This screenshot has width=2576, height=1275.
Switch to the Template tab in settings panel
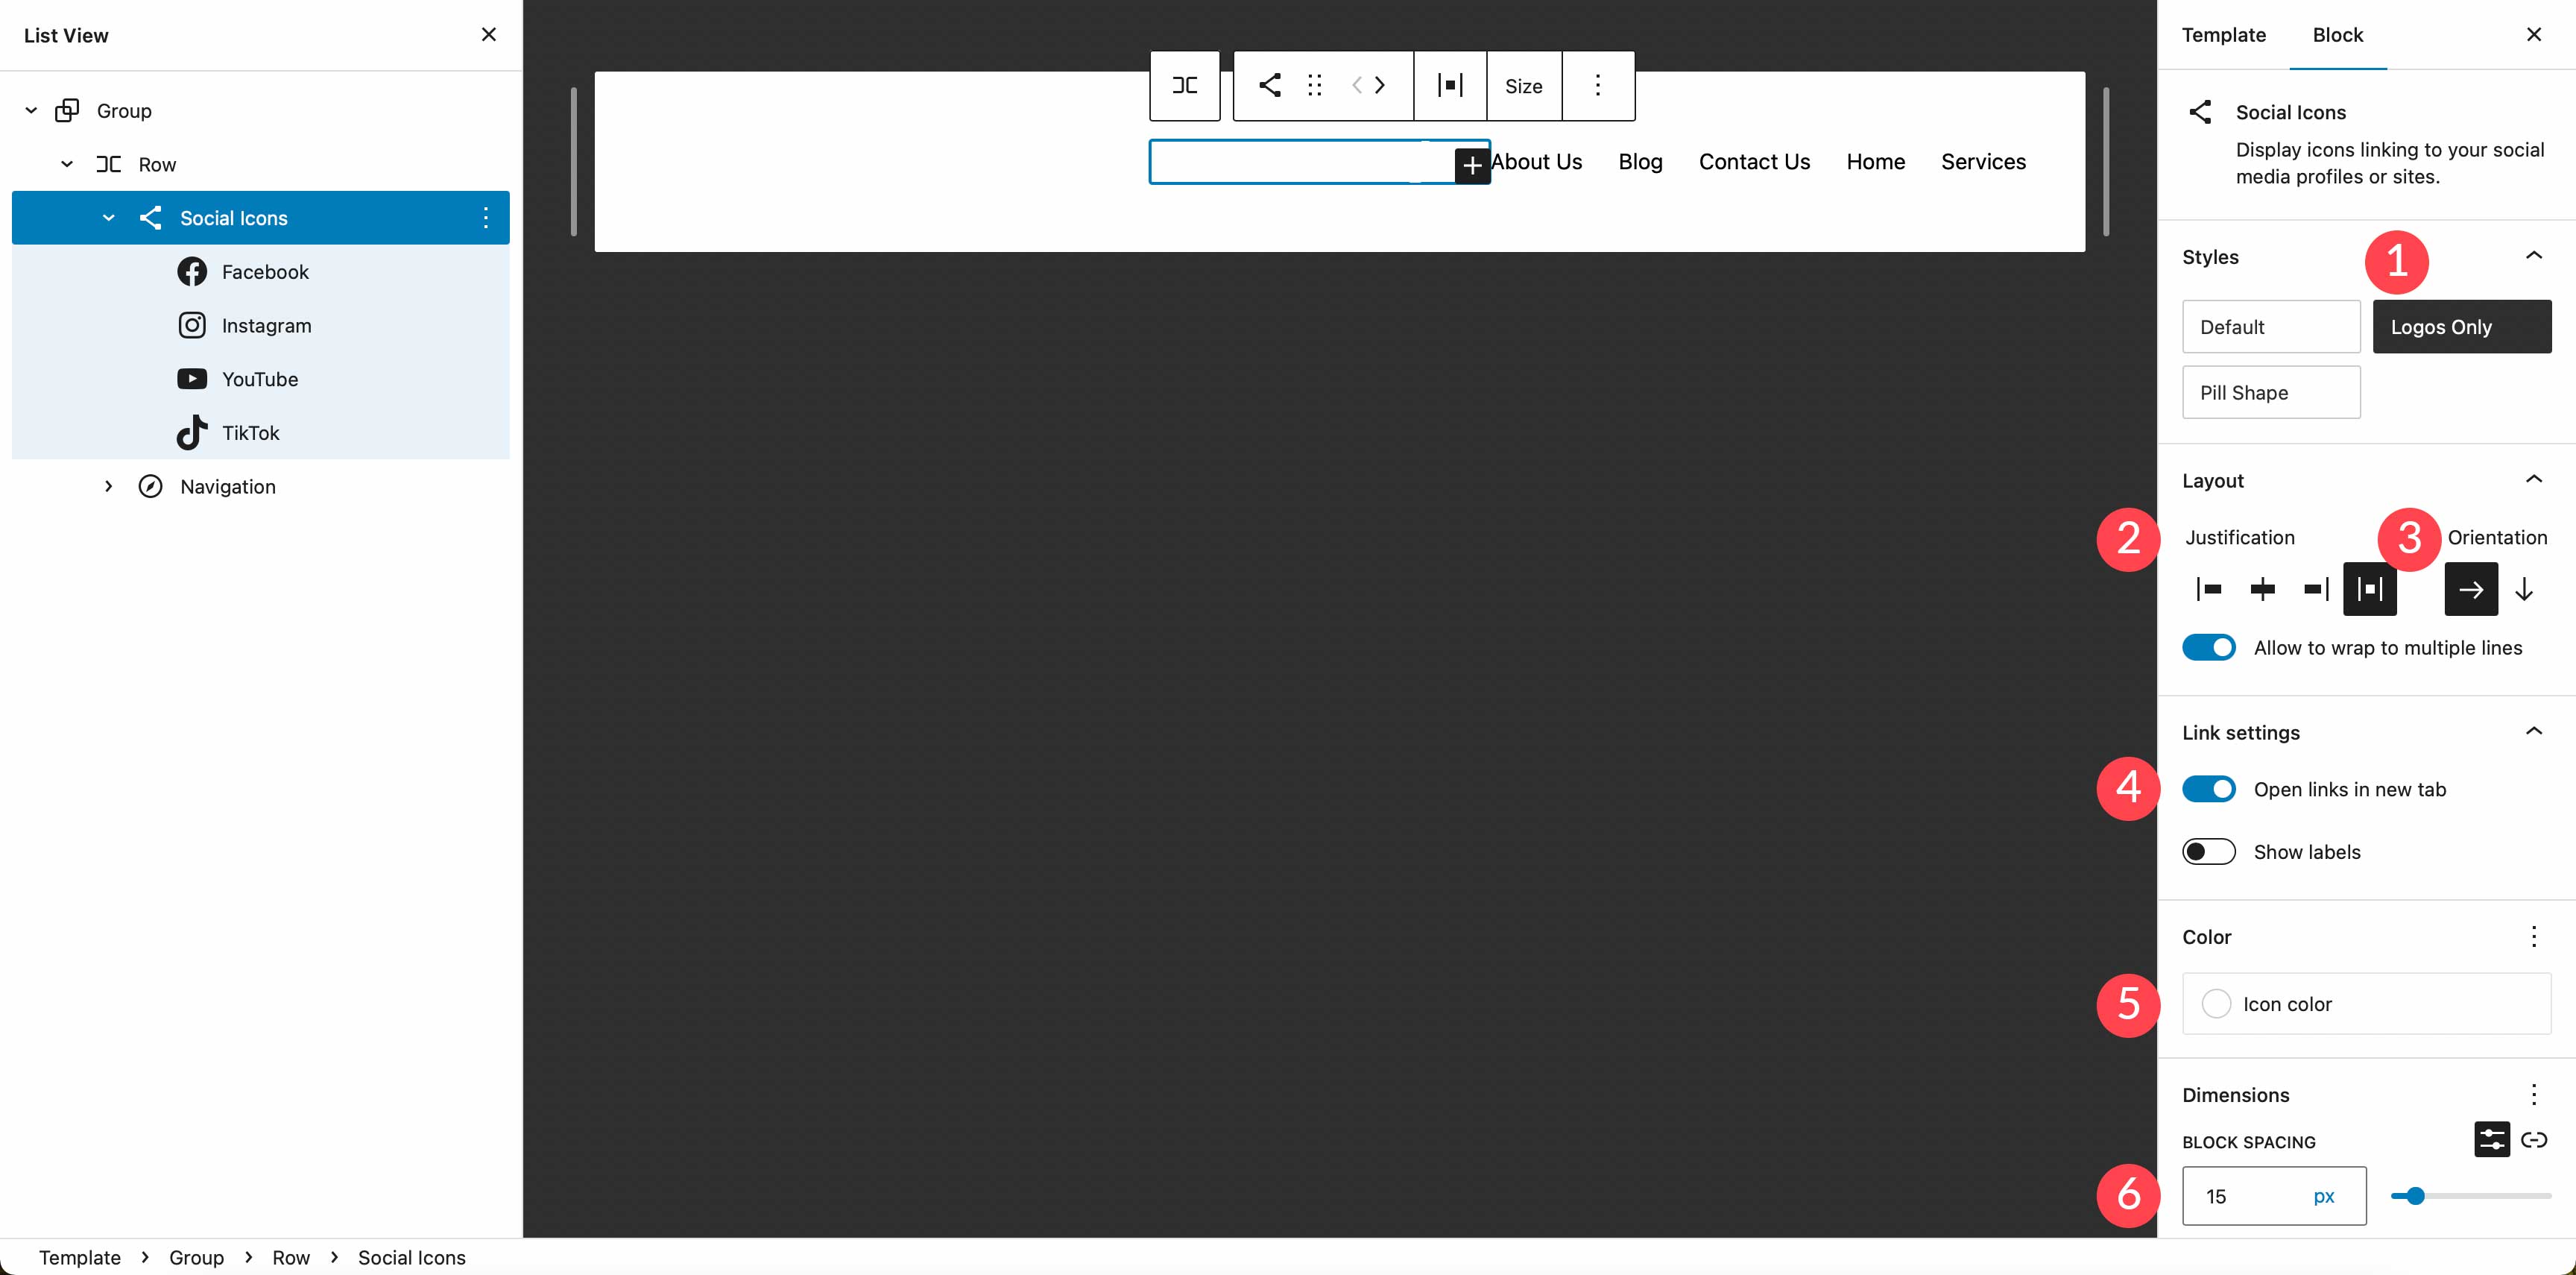pyautogui.click(x=2224, y=34)
